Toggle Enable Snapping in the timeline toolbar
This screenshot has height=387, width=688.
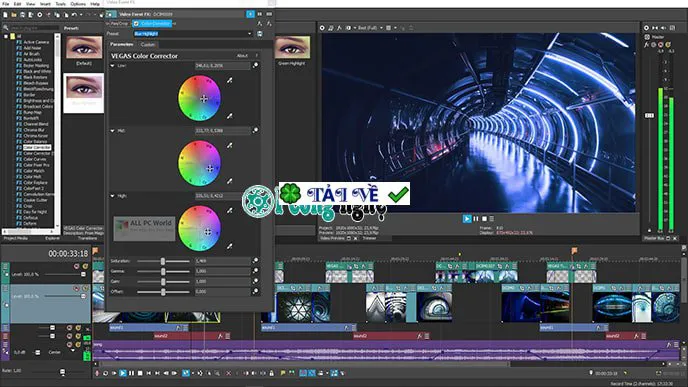tap(303, 373)
